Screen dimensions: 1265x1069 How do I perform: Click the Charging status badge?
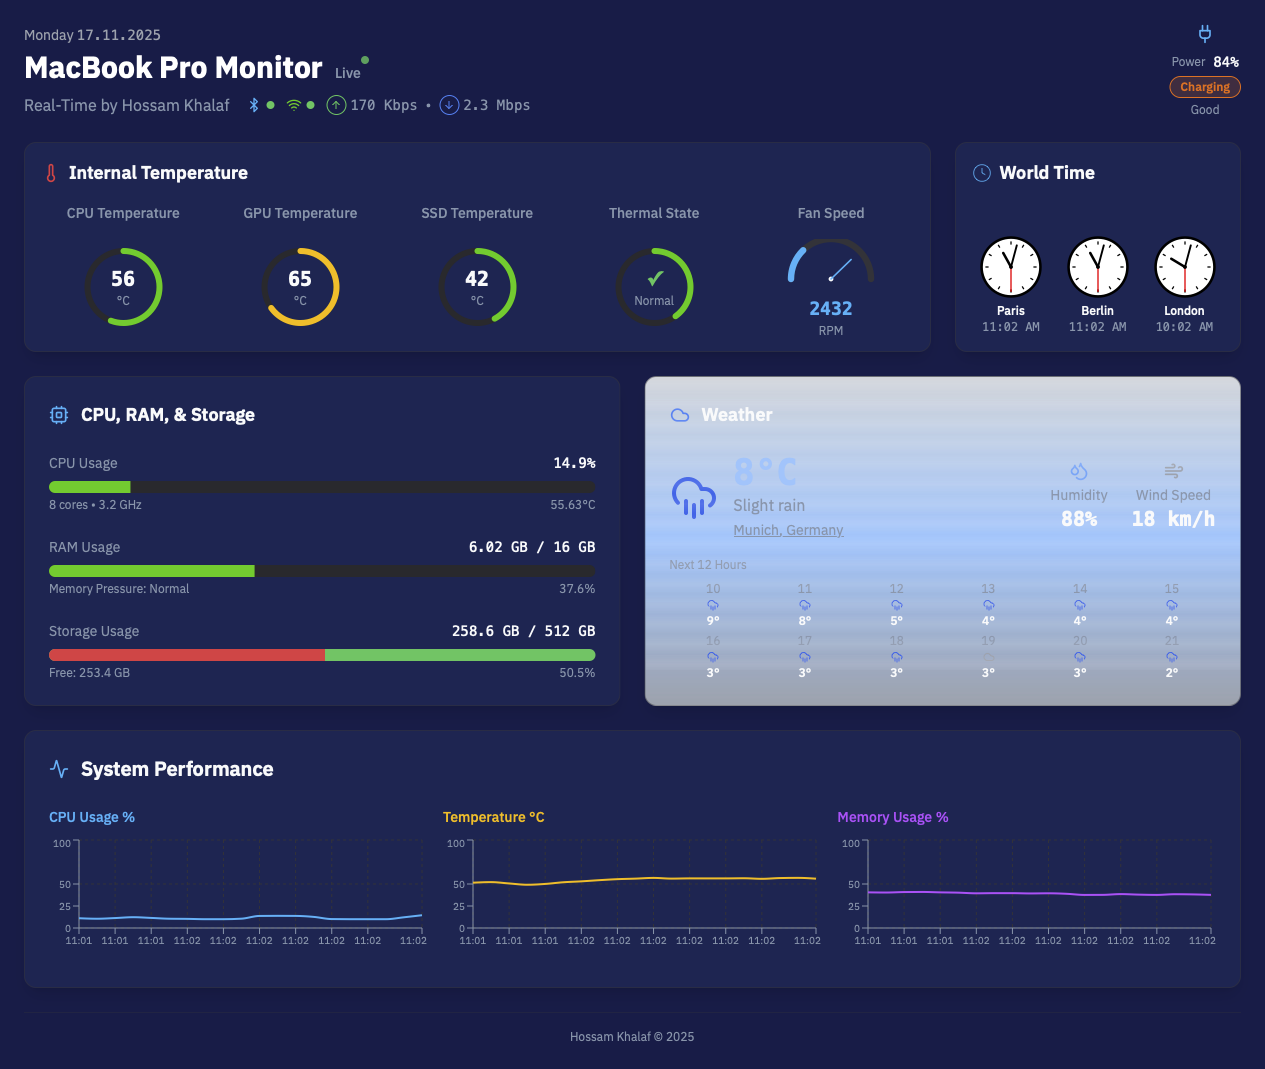tap(1204, 86)
